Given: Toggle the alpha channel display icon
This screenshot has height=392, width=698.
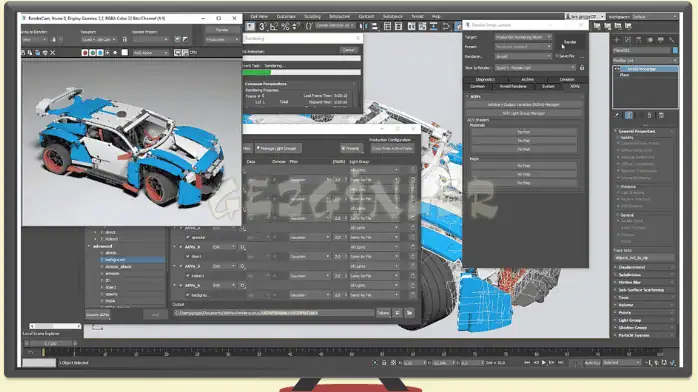Looking at the screenshot, I should [107, 53].
